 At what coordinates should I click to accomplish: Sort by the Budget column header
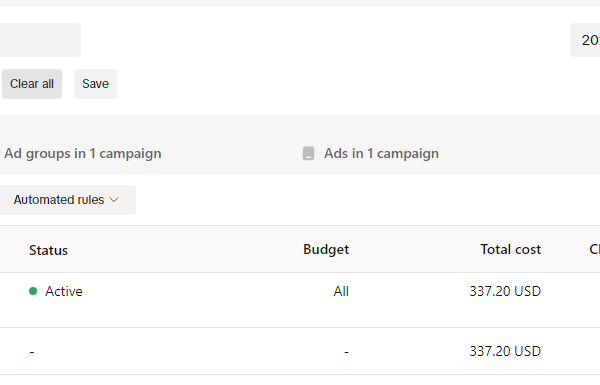[x=326, y=250]
